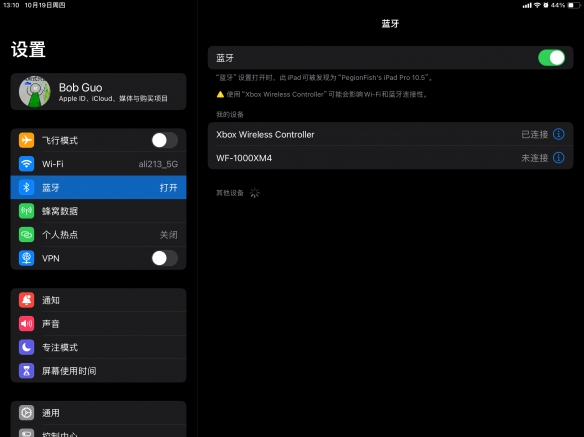Open Bob Guo Apple ID profile
The image size is (584, 437).
pos(99,92)
